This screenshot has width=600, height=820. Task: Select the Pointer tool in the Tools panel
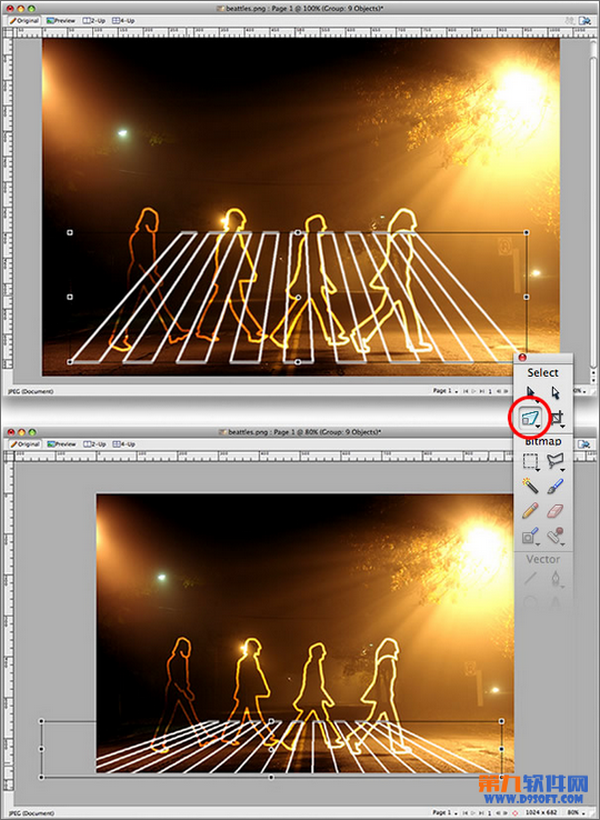(531, 394)
